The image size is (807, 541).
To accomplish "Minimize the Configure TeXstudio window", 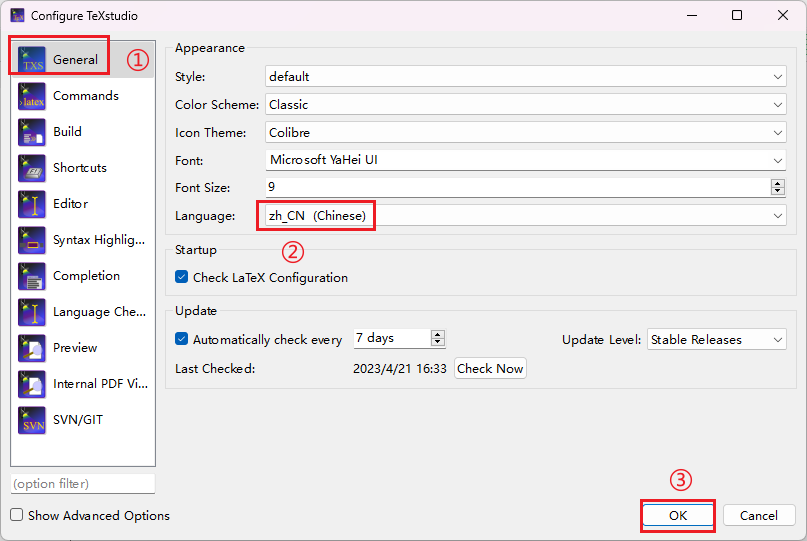I will pos(692,15).
